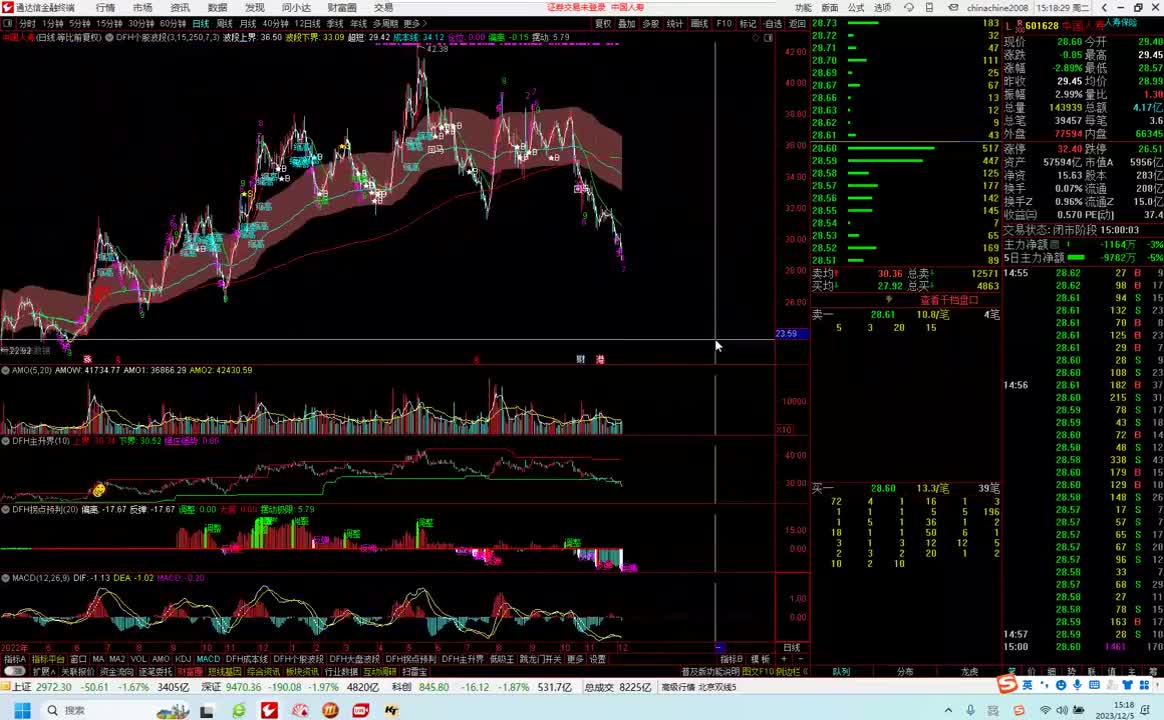Click the microphone icon in system tray
Viewport: 1164px width, 720px height.
[970, 710]
